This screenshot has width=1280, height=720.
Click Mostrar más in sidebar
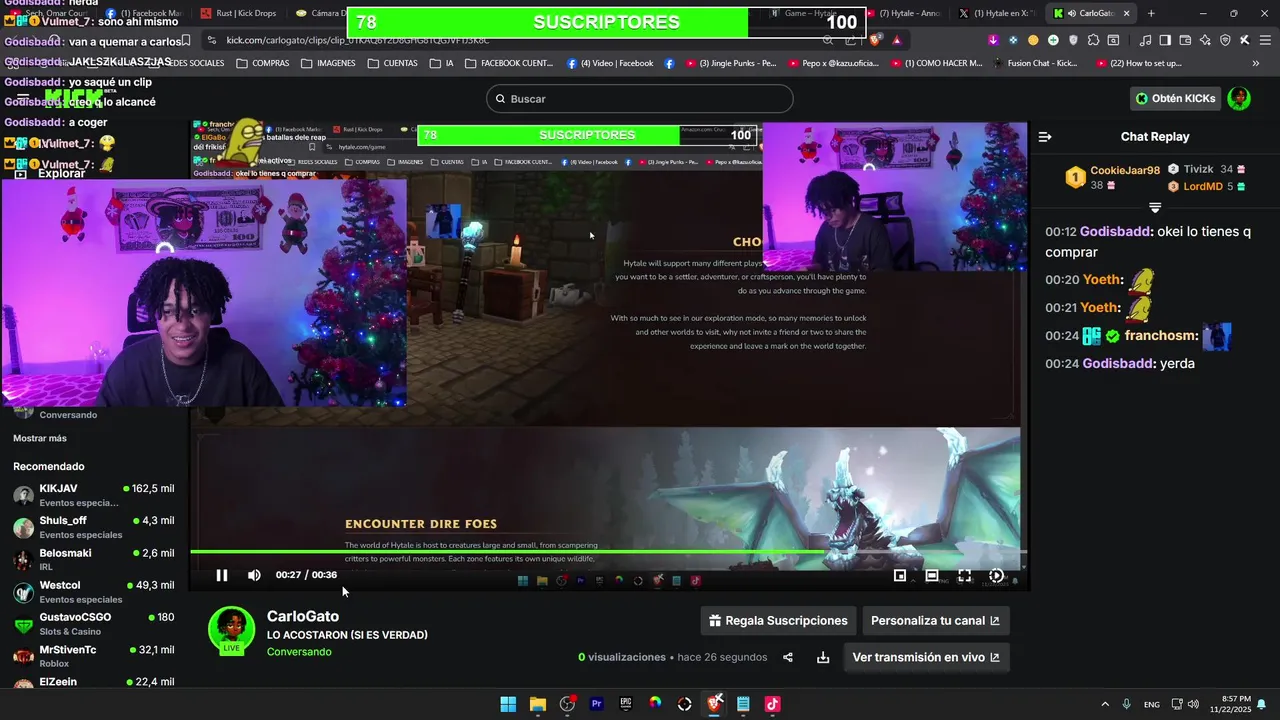pos(40,438)
